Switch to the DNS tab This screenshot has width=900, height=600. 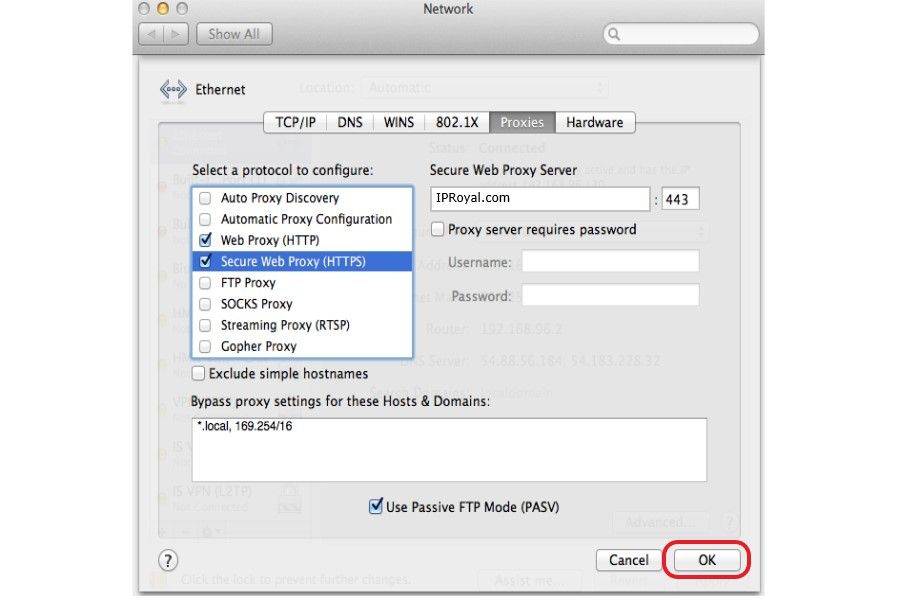[x=350, y=122]
